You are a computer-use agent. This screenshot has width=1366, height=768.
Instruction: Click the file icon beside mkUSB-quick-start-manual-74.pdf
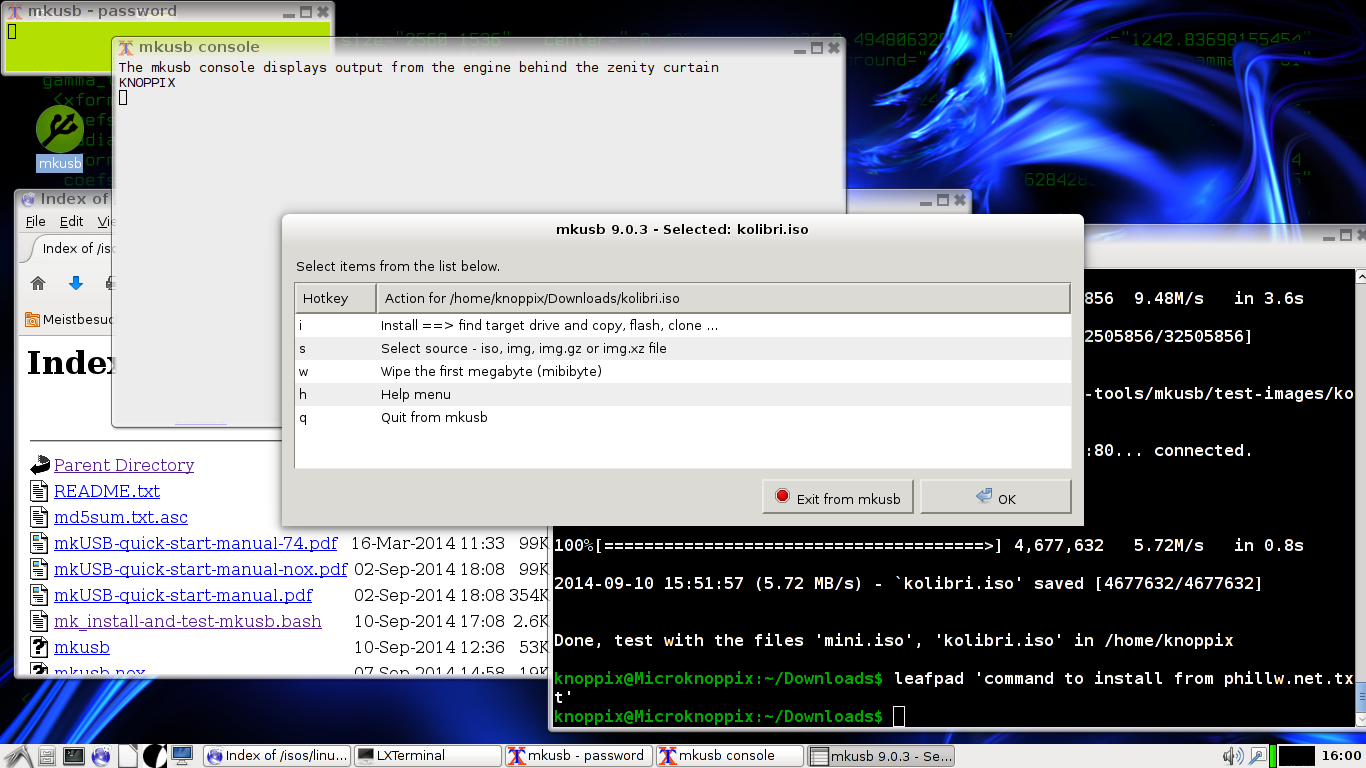click(x=39, y=543)
